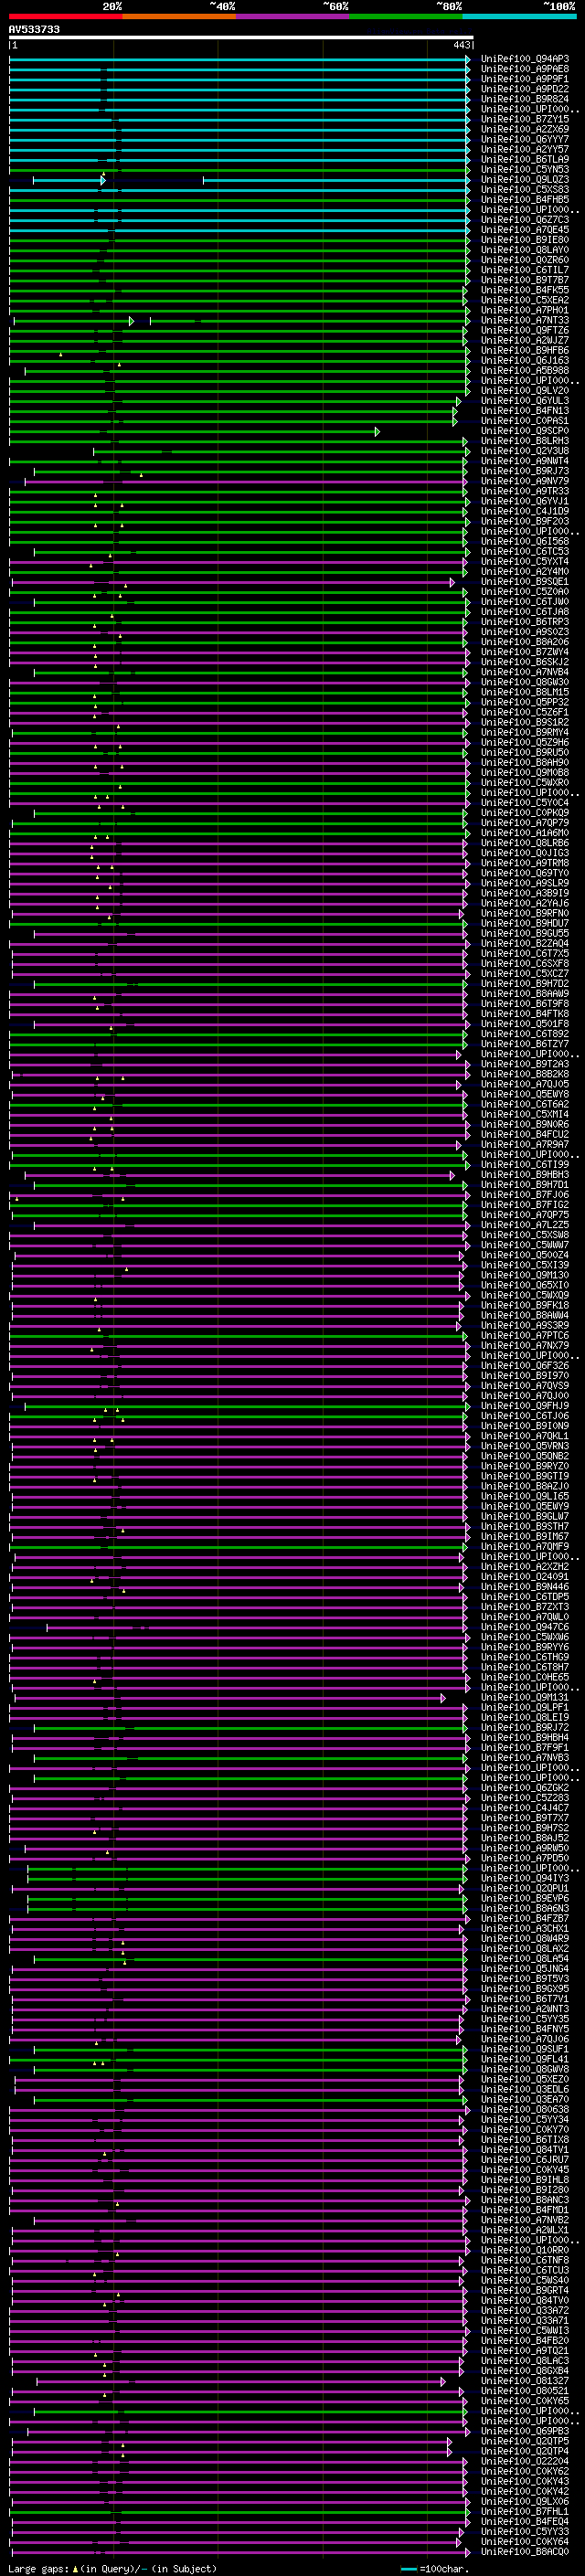The width and height of the screenshot is (585, 2576).
Task: Select label UniRef100_B9RMY4
Action: 525,732
